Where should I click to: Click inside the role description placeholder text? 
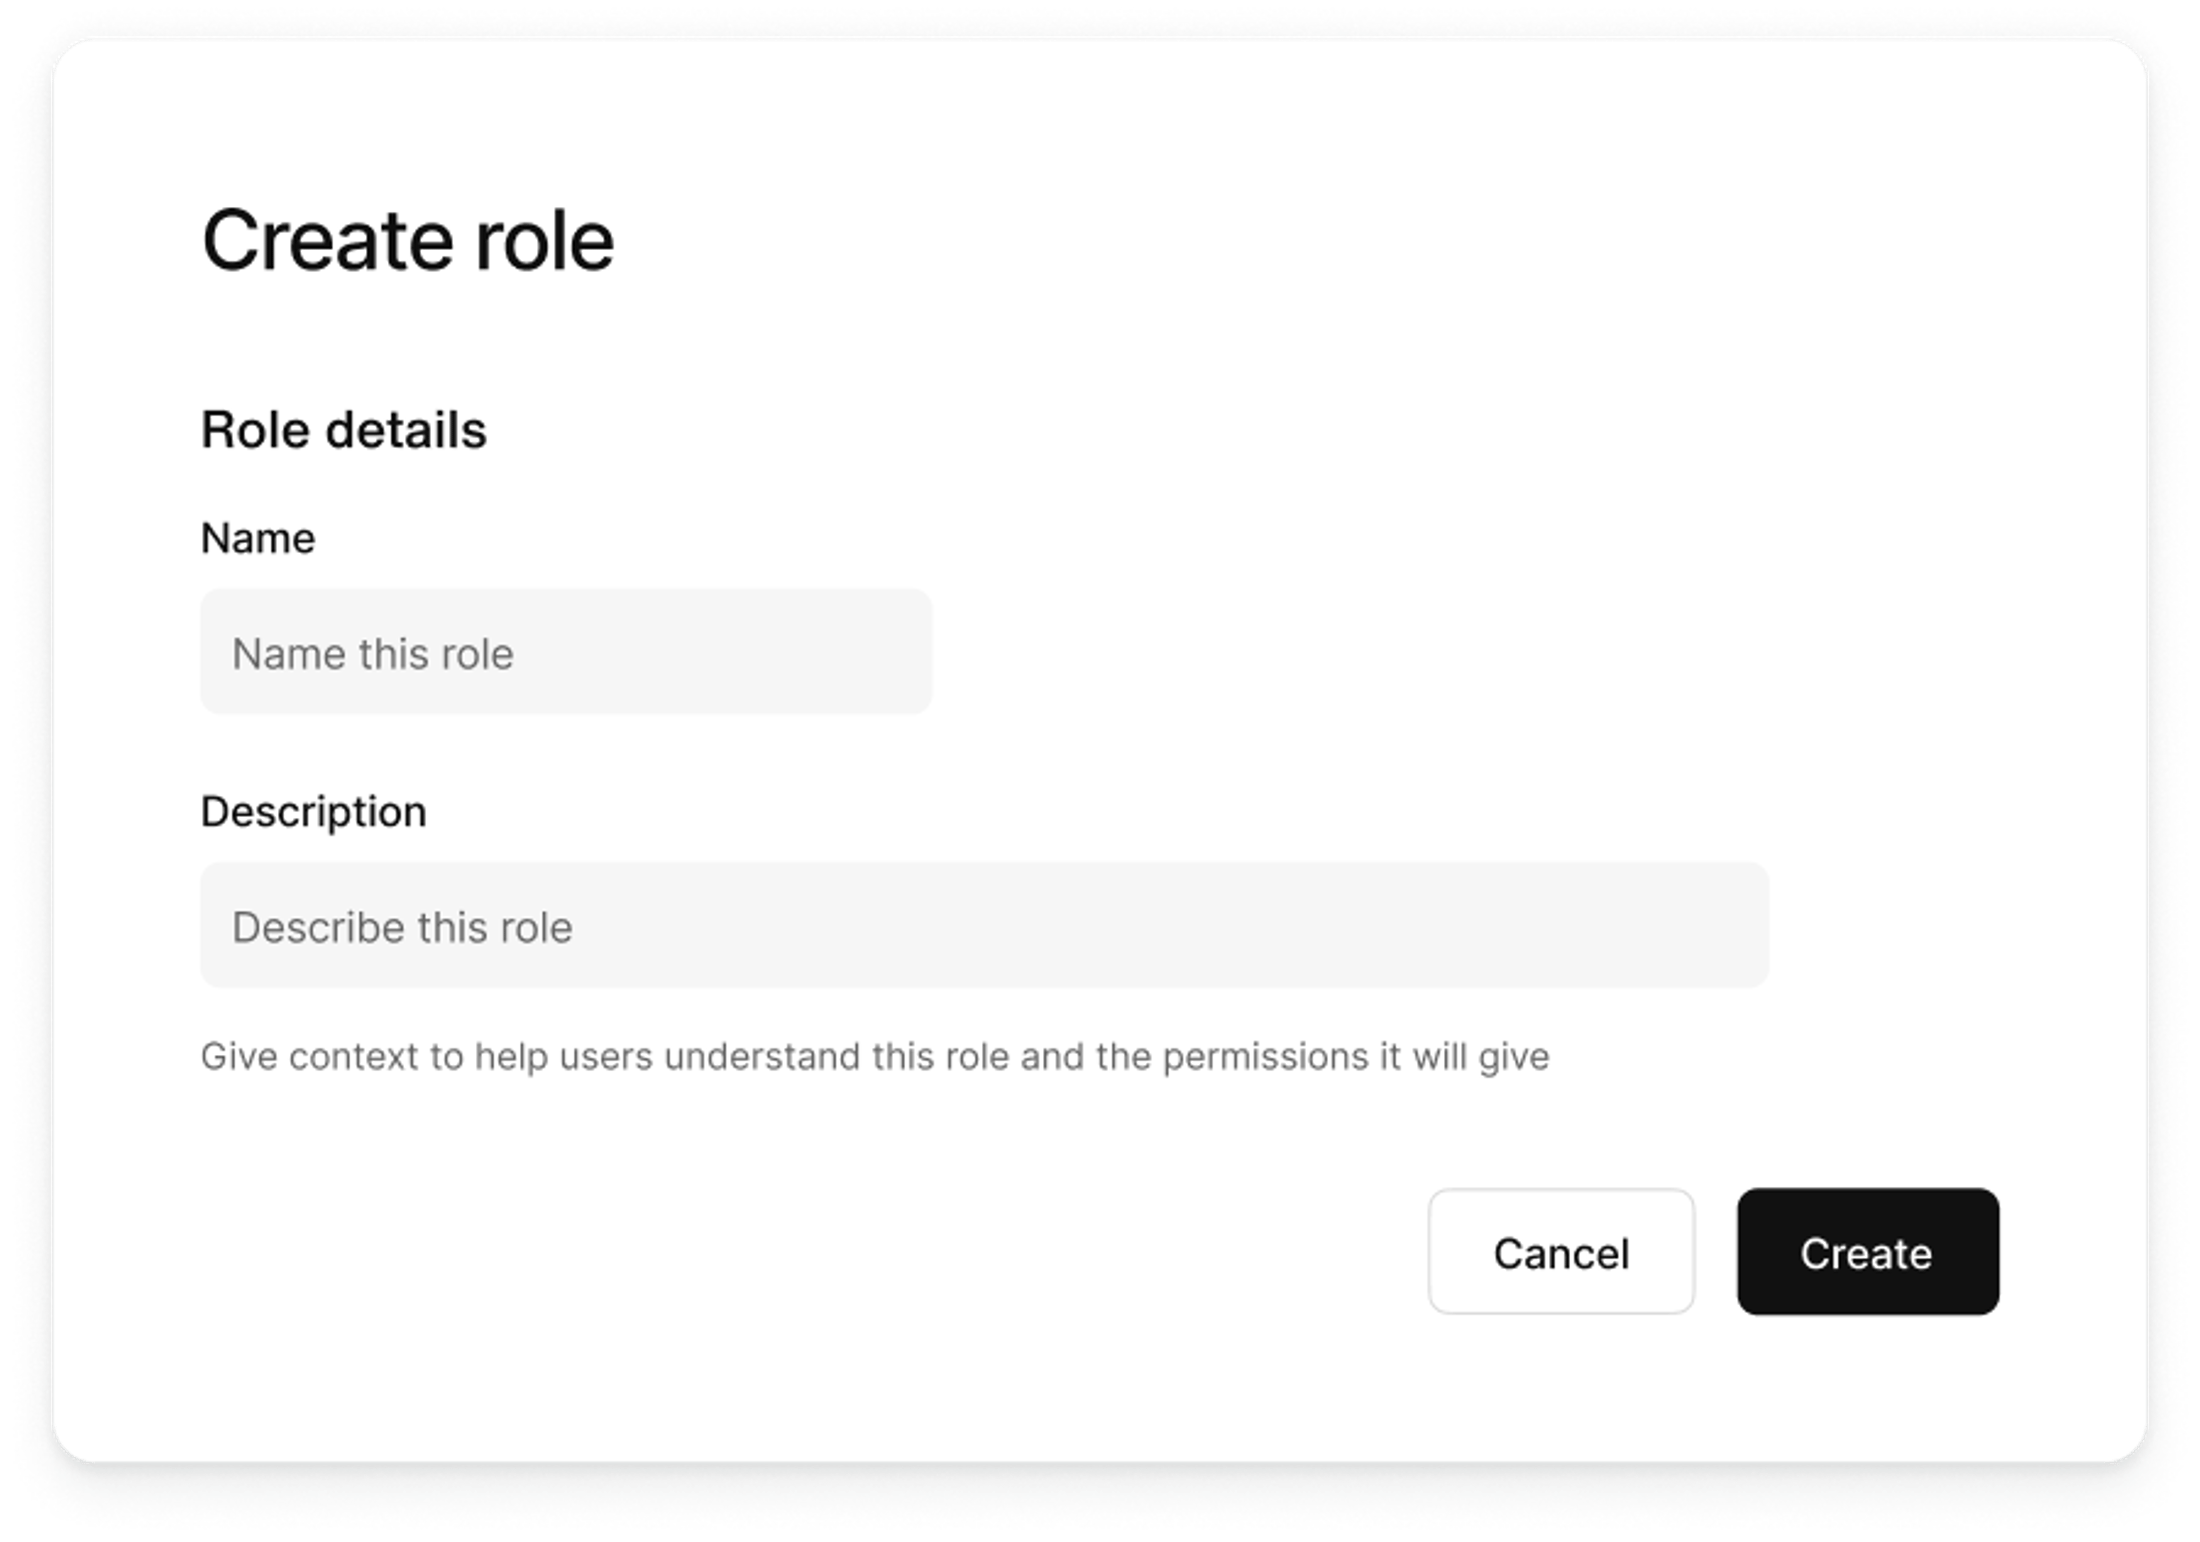tap(403, 925)
